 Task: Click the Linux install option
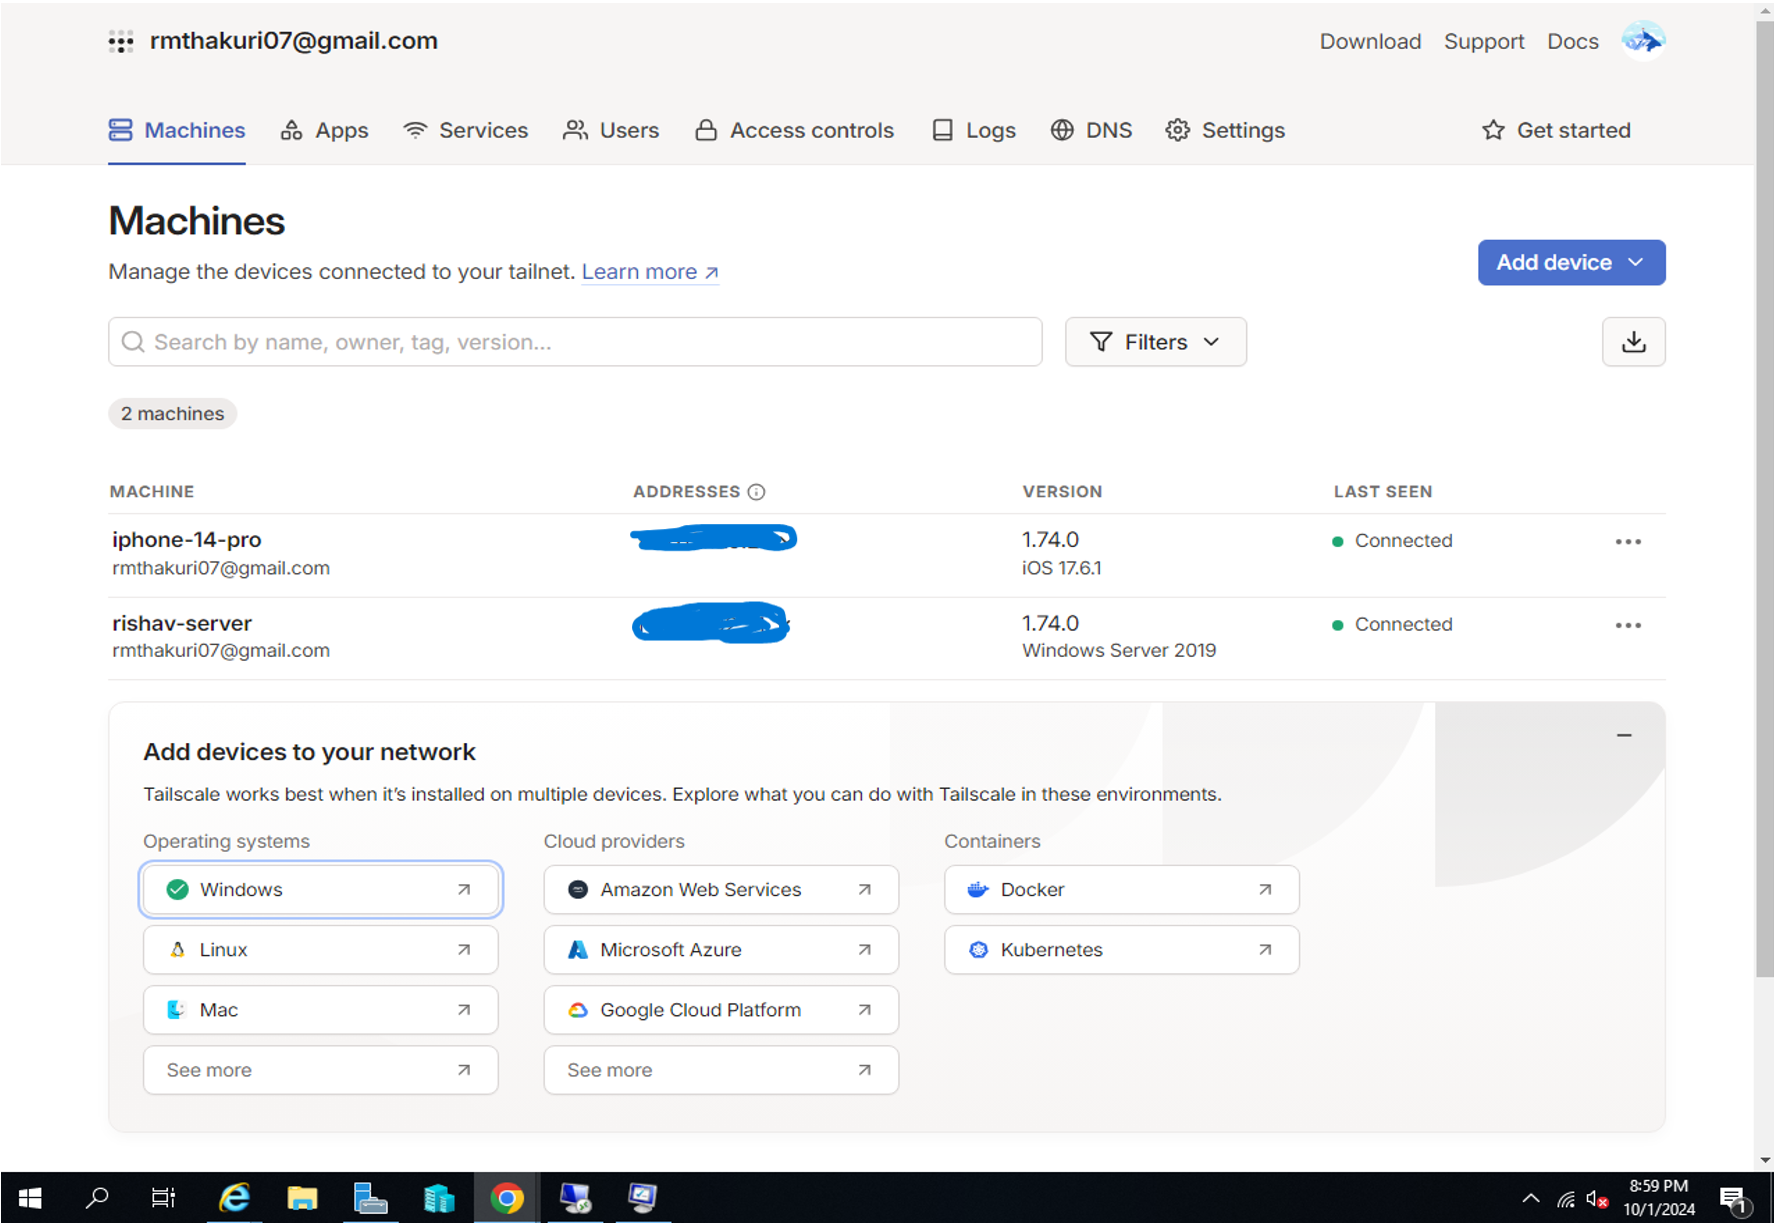(x=321, y=950)
